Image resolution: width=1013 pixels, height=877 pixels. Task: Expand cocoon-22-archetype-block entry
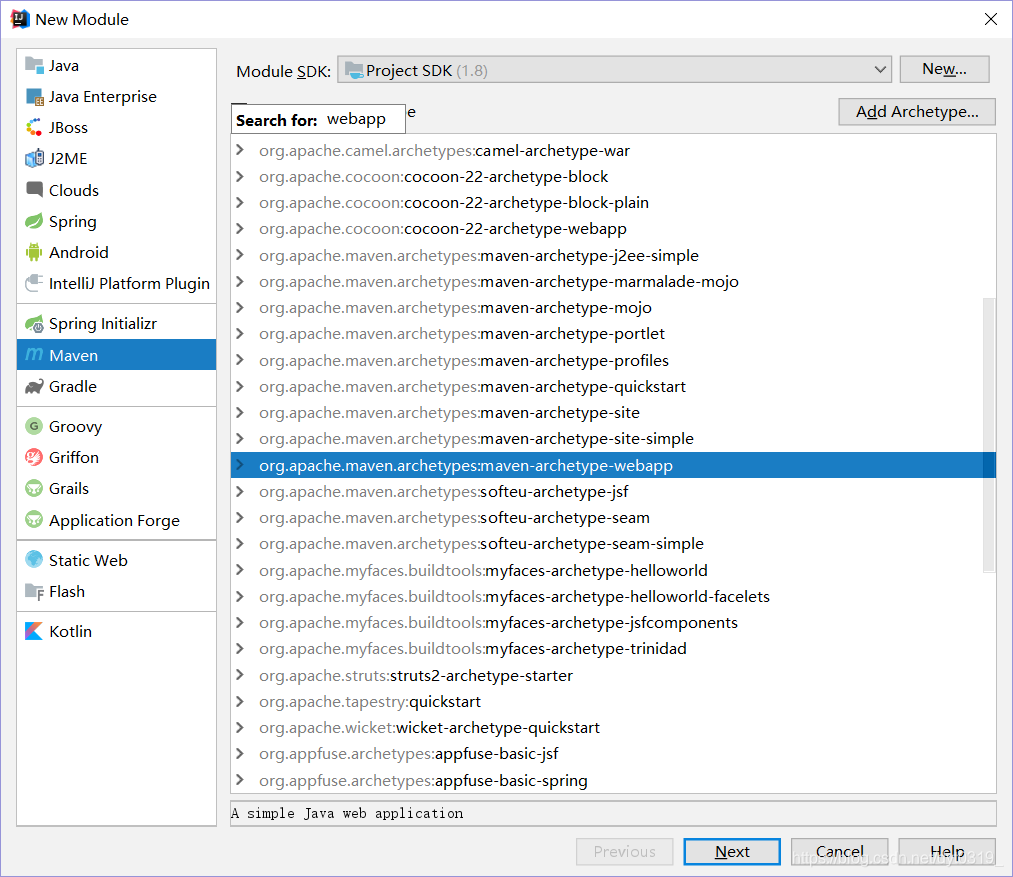(240, 176)
